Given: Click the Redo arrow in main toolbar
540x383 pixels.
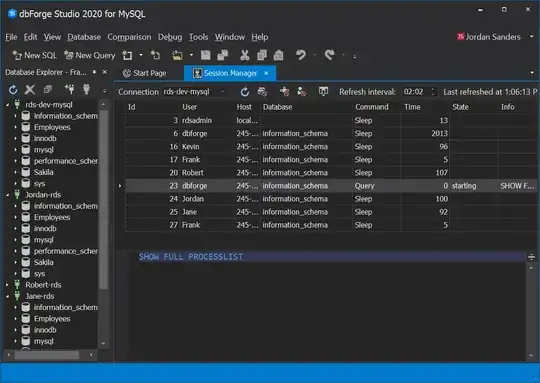Looking at the screenshot, I should (x=330, y=55).
